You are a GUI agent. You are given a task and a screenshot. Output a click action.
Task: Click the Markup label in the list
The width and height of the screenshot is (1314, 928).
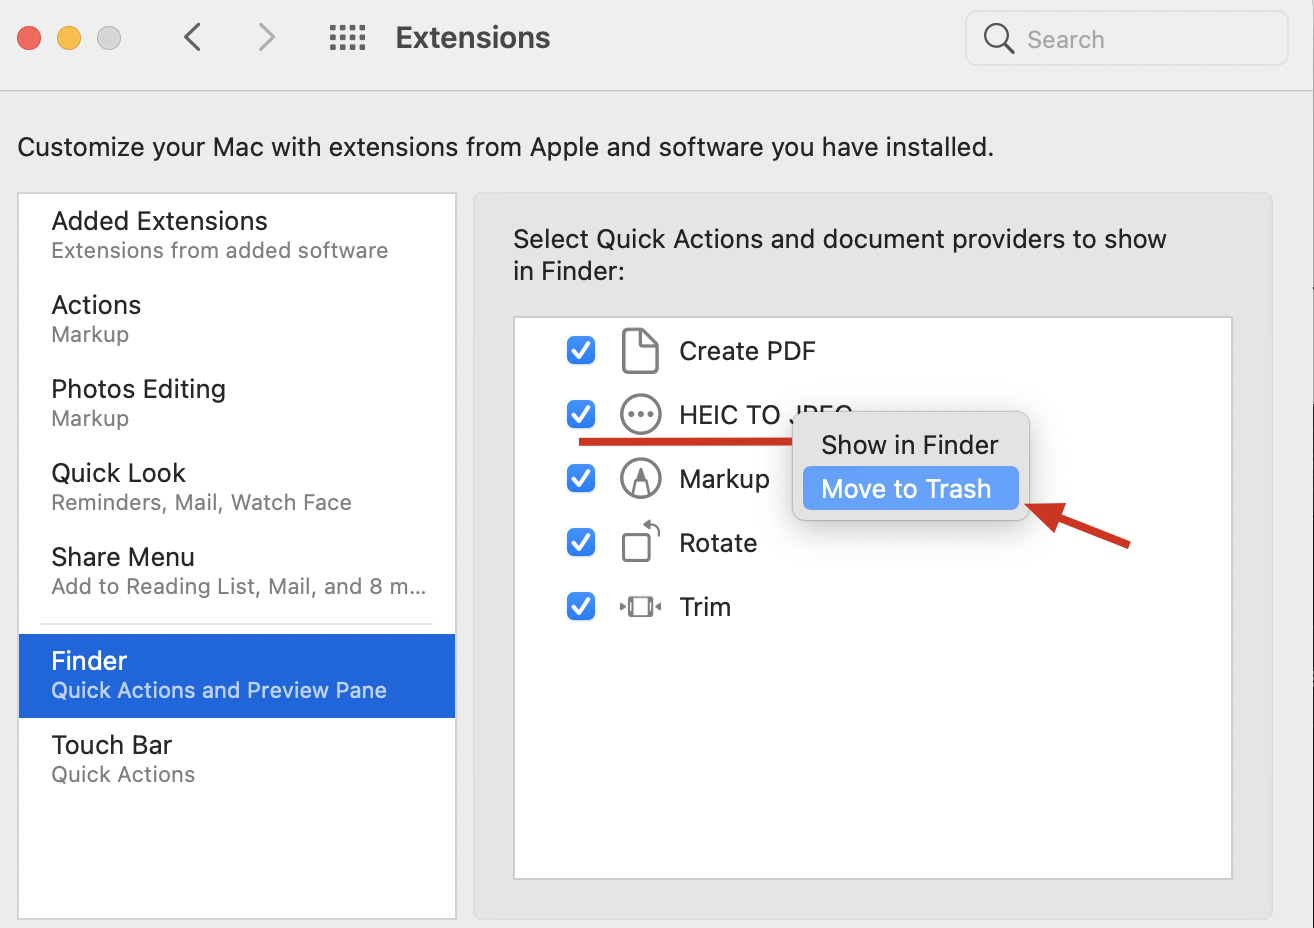click(x=724, y=479)
